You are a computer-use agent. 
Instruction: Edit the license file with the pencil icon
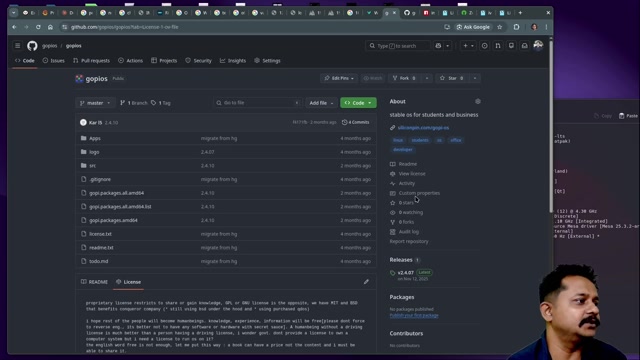coord(366,282)
